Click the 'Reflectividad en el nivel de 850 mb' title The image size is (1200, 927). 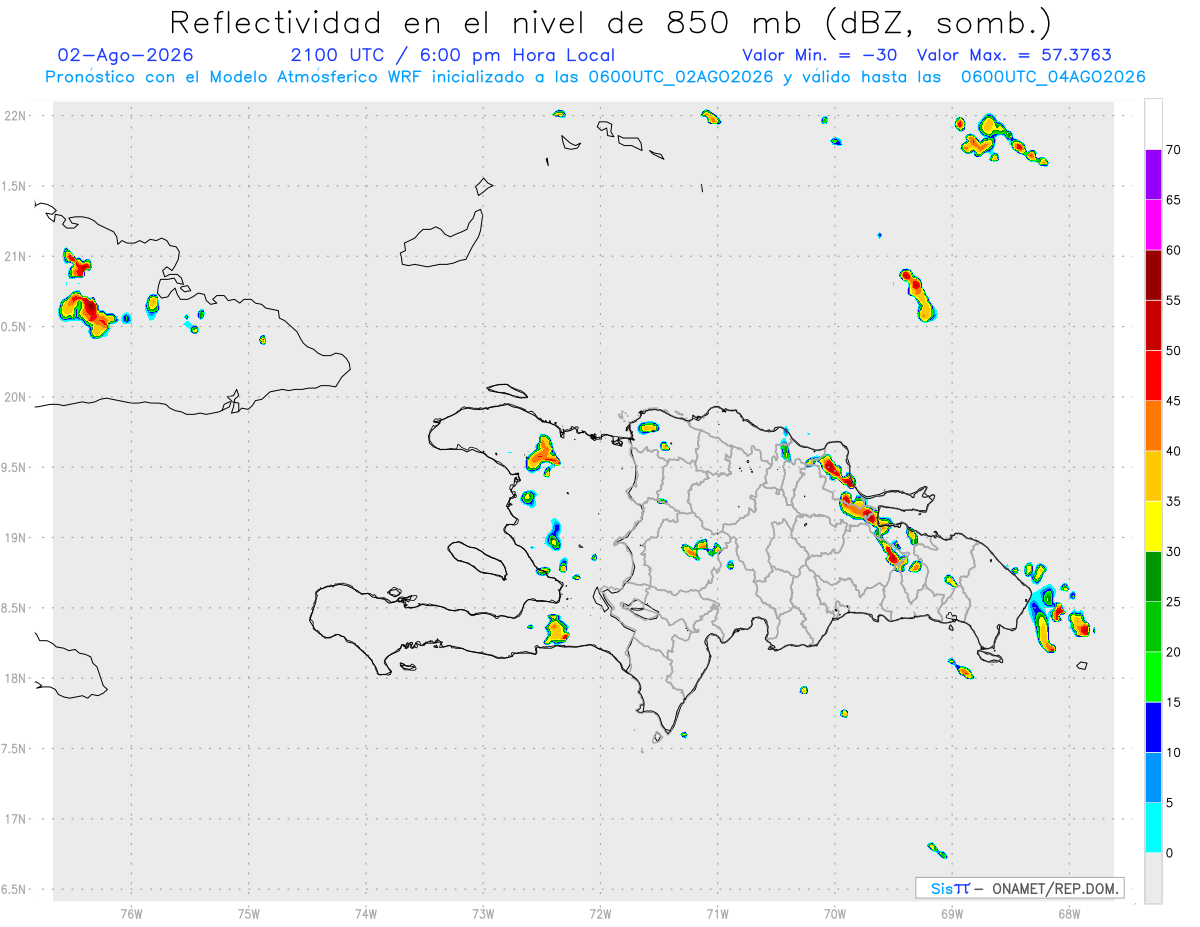pyautogui.click(x=611, y=22)
